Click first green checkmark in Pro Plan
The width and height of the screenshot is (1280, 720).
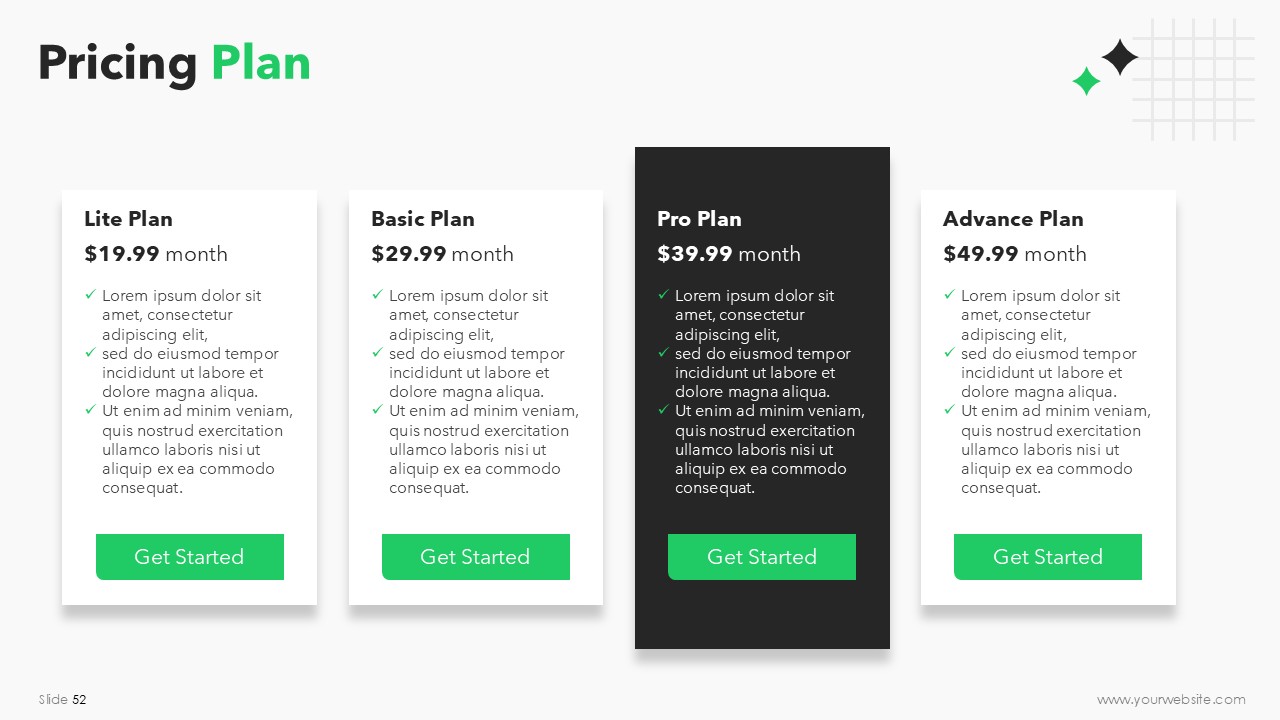click(x=663, y=295)
